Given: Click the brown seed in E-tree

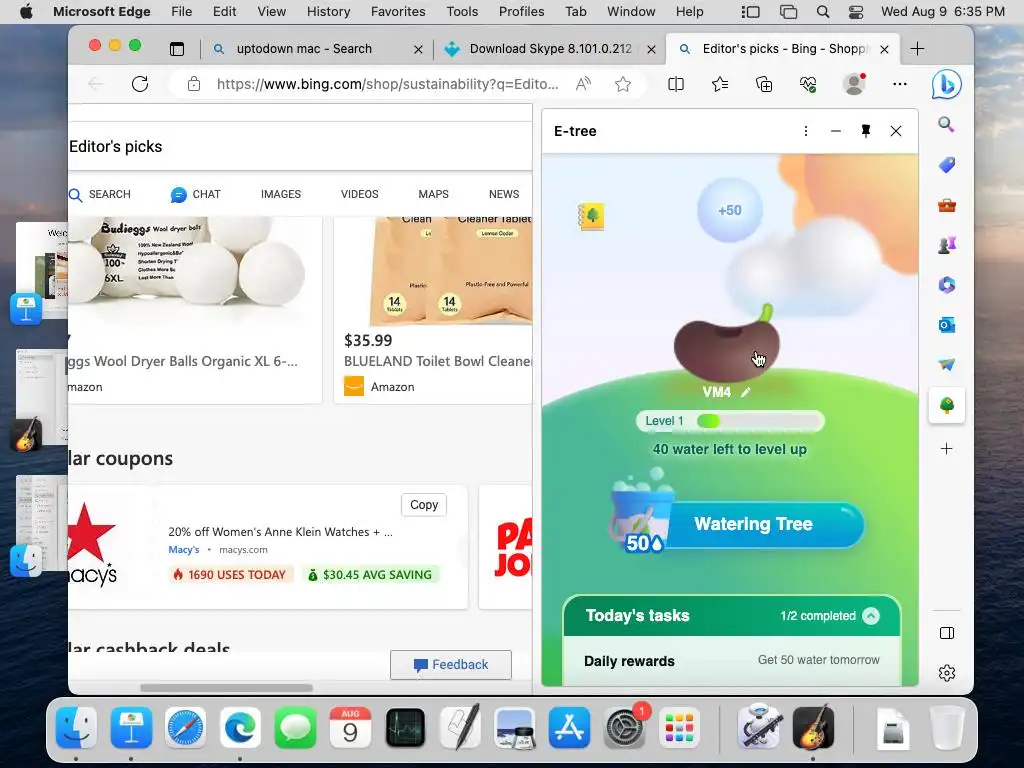Looking at the screenshot, I should 726,349.
